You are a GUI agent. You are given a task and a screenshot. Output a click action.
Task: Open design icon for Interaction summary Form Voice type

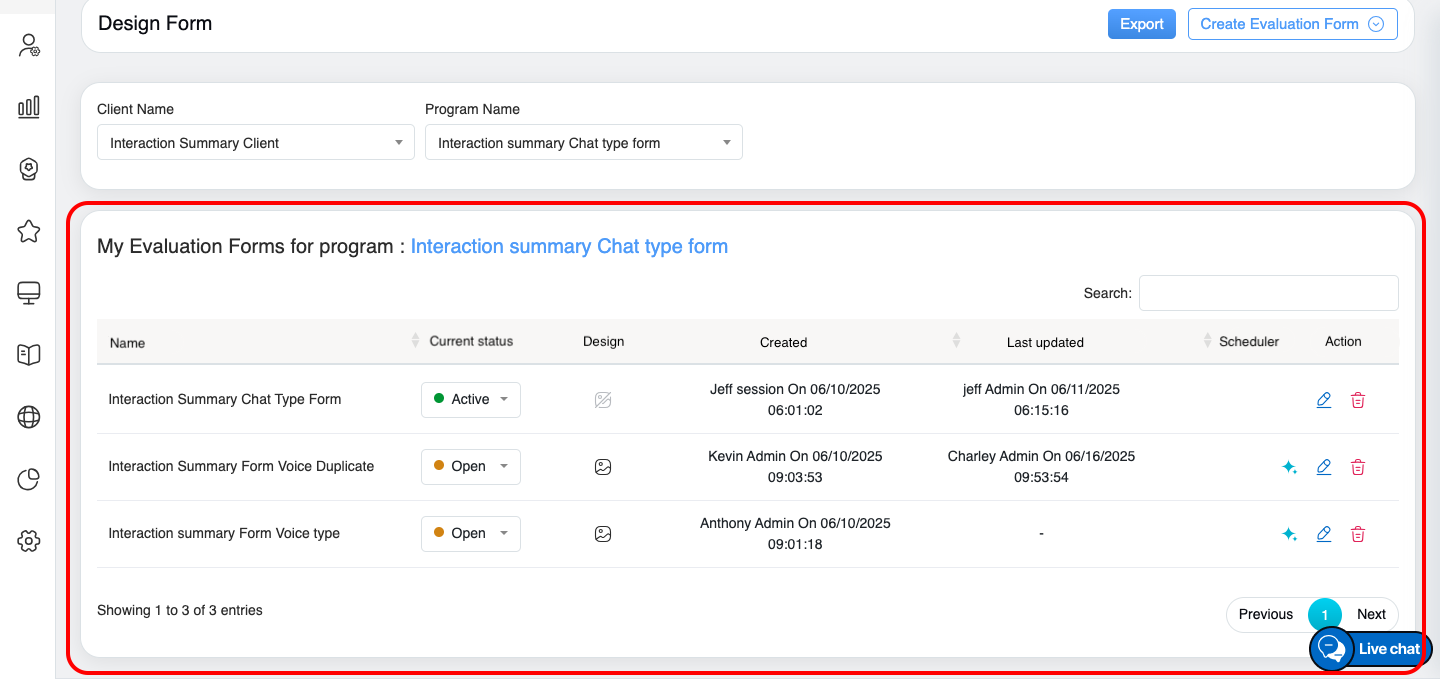click(603, 534)
